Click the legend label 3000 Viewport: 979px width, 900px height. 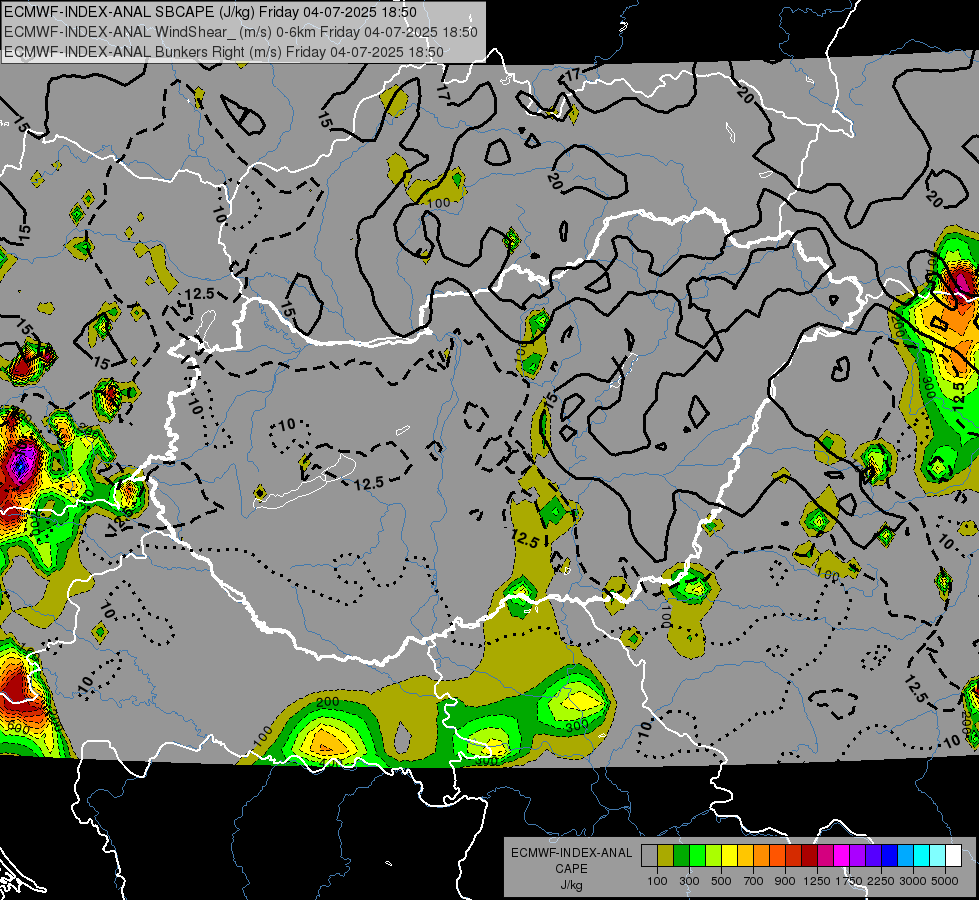pyautogui.click(x=913, y=881)
